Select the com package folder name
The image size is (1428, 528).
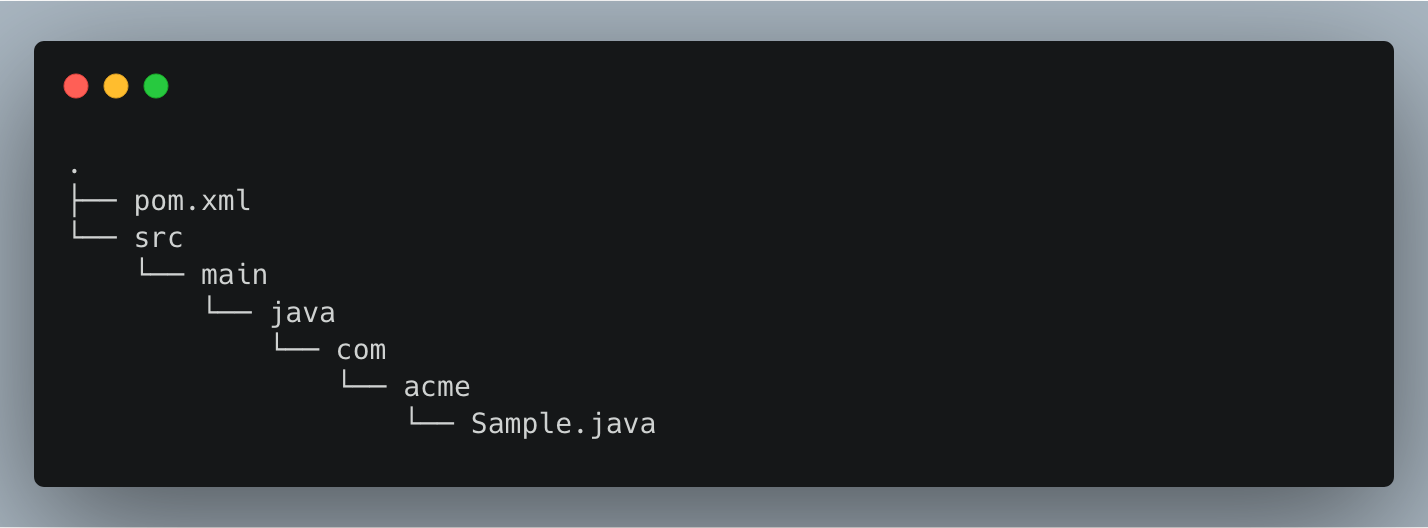361,350
